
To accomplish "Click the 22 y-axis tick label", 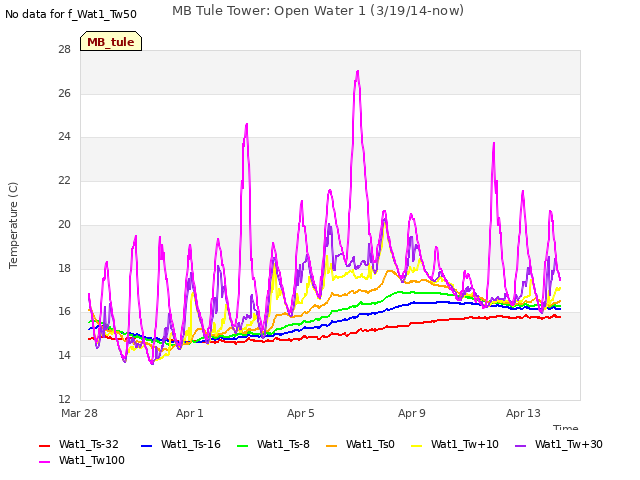I will pos(64,180).
